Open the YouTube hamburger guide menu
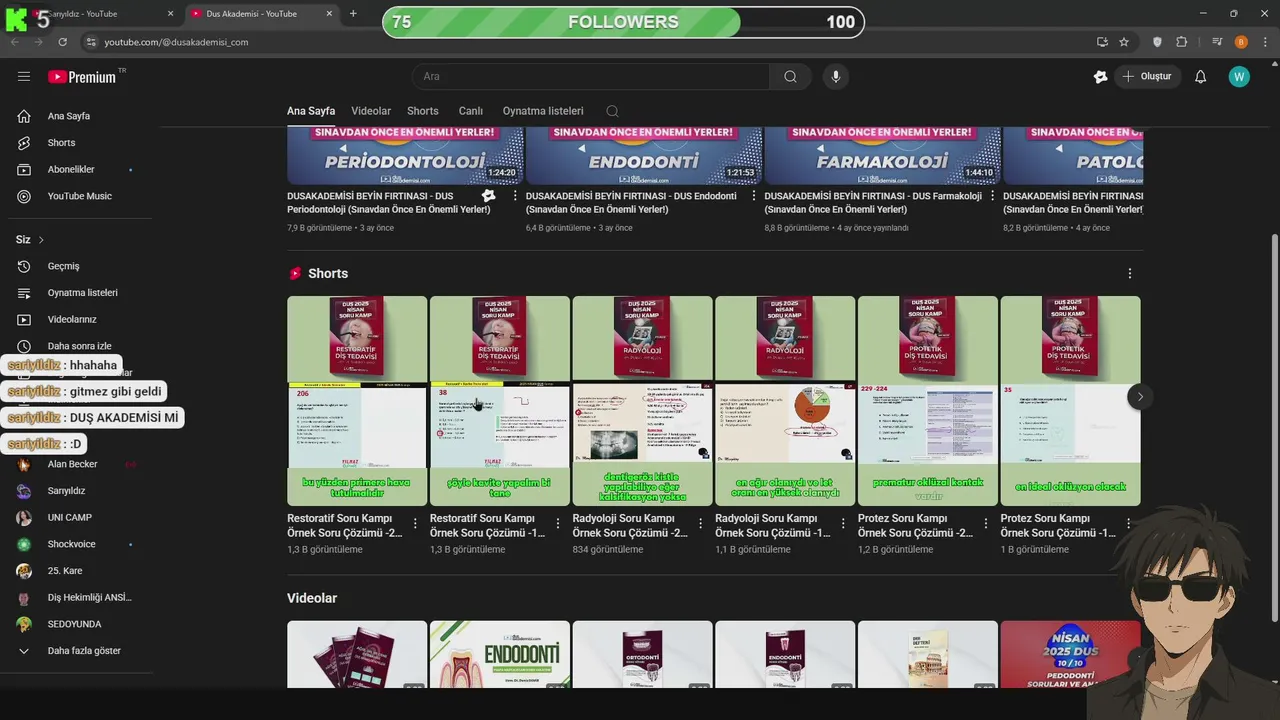Screen dimensions: 1280x720 (x=24, y=76)
